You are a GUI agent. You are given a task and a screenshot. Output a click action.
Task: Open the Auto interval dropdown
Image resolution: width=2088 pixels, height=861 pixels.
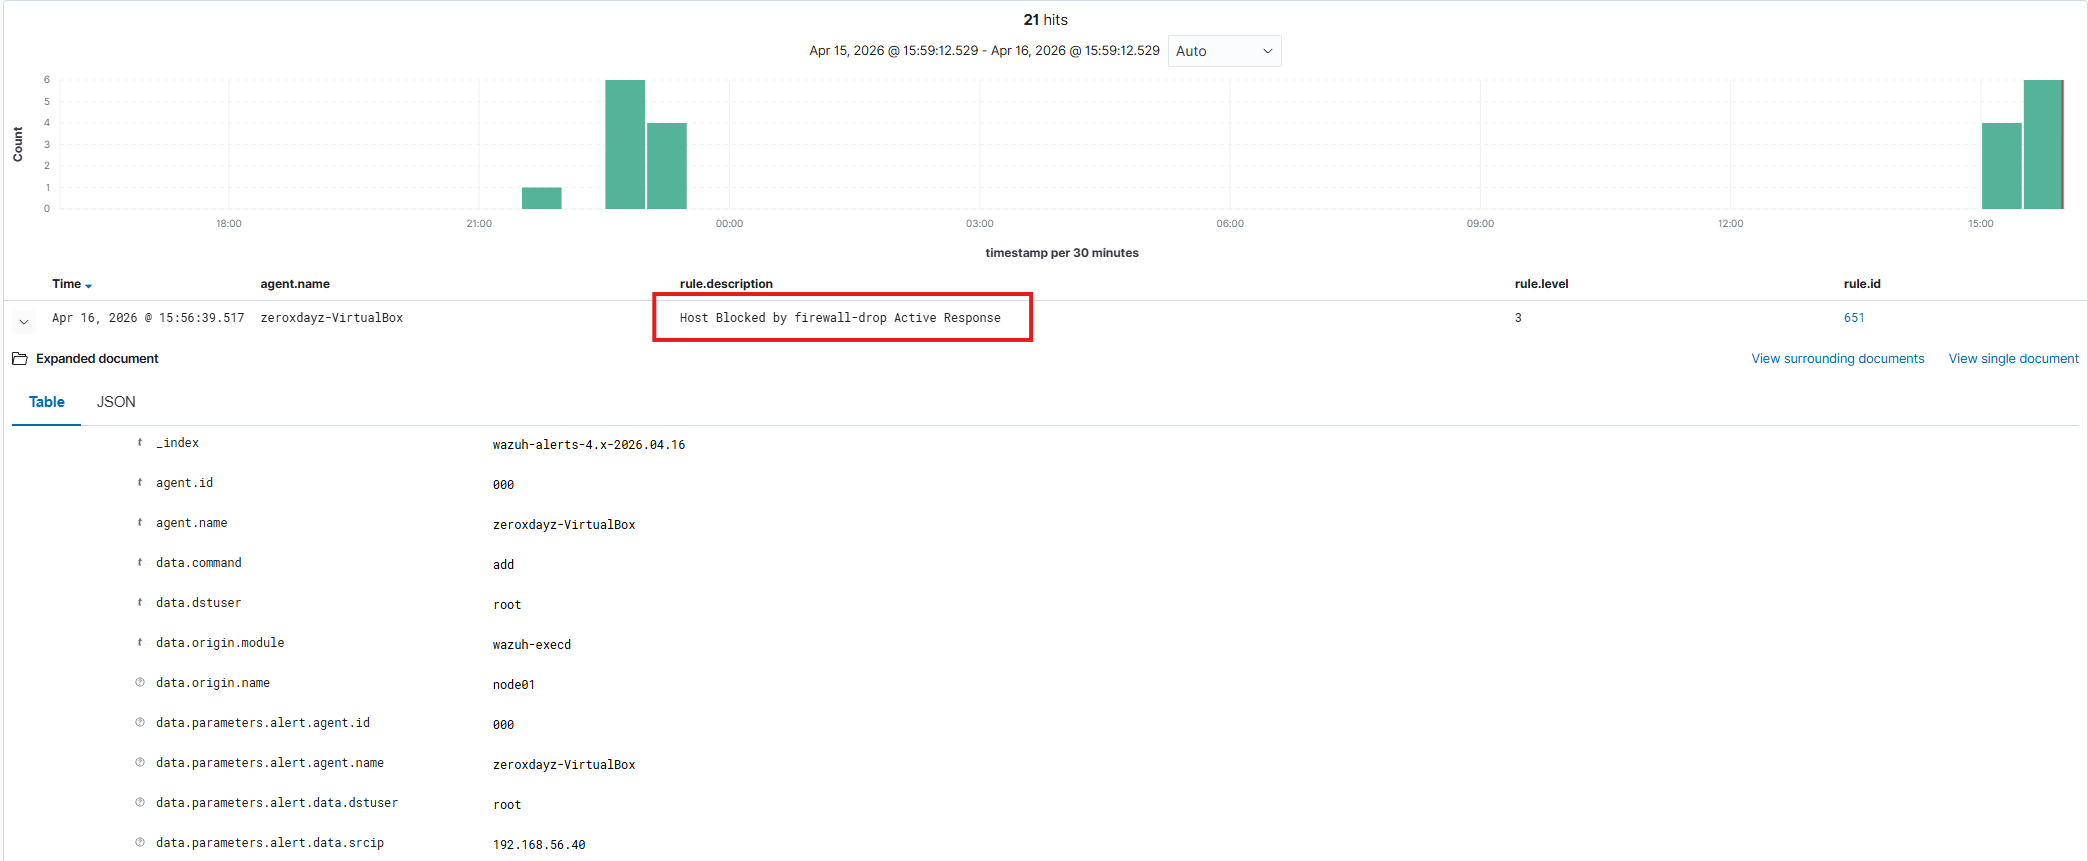click(1224, 51)
